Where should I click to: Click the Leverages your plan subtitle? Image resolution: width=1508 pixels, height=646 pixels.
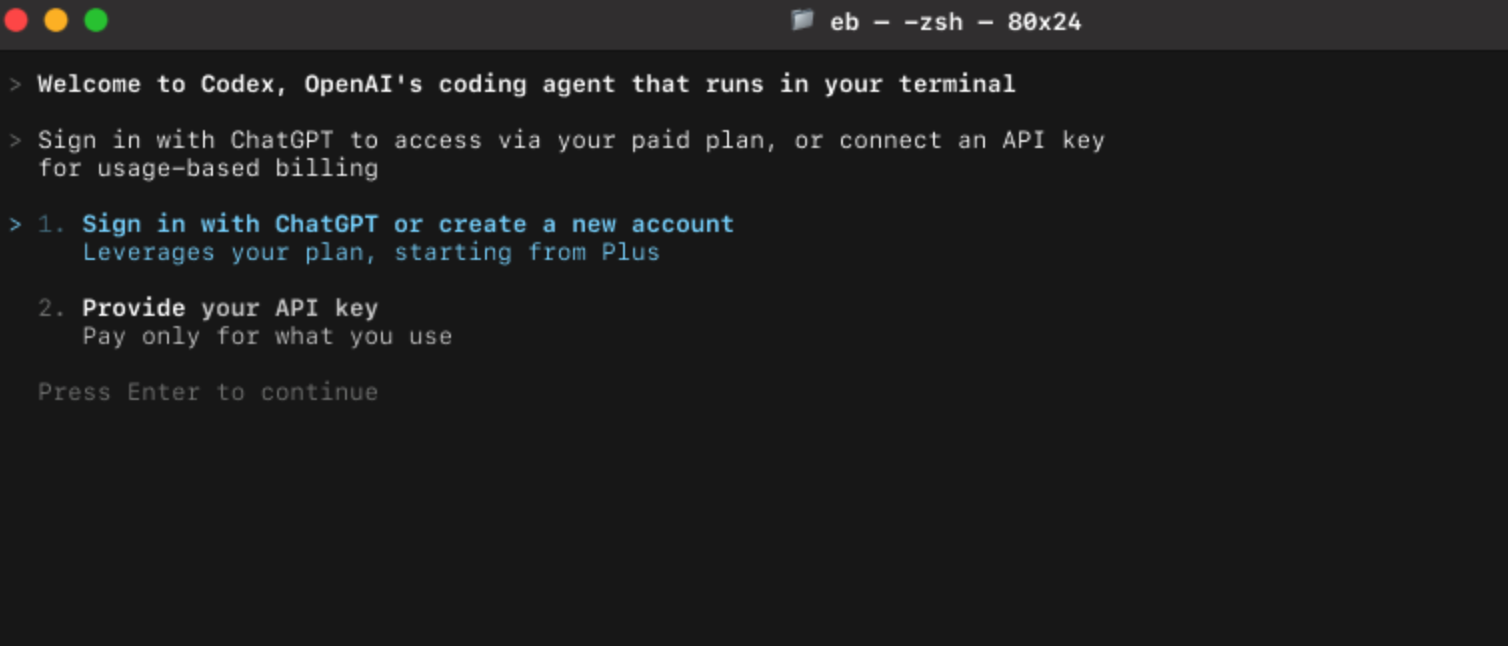372,252
